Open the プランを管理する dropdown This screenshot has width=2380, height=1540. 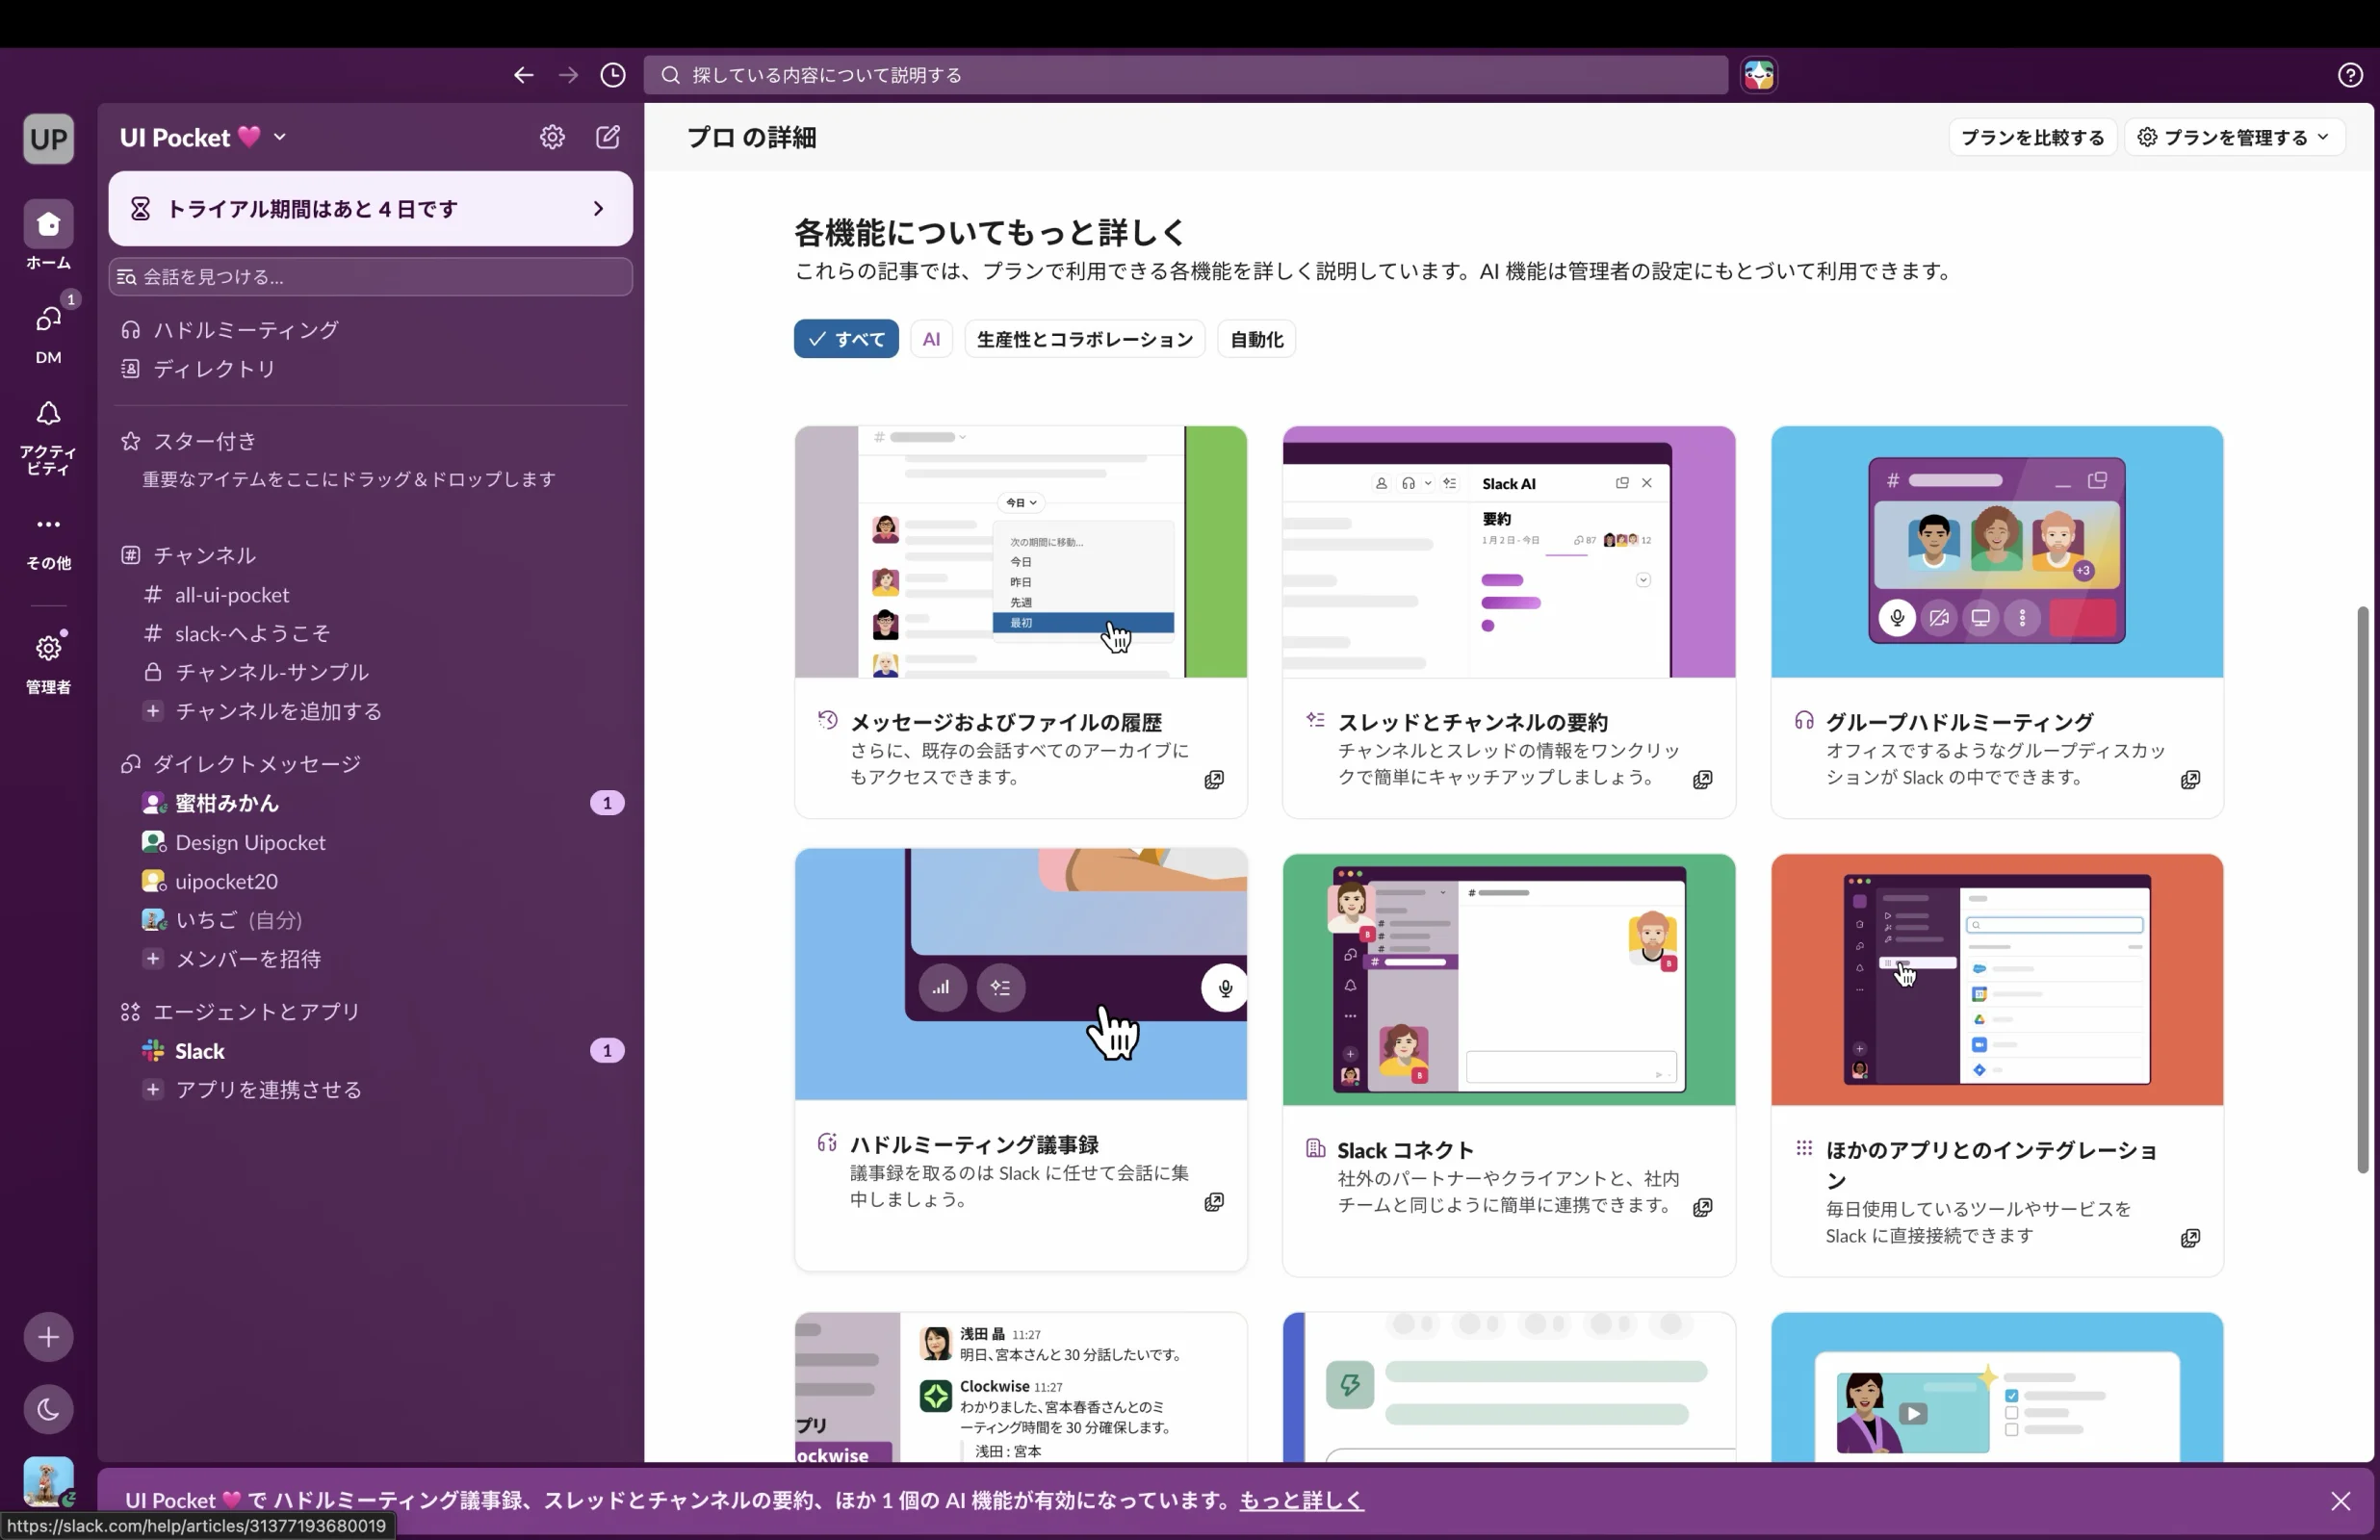tap(2234, 137)
